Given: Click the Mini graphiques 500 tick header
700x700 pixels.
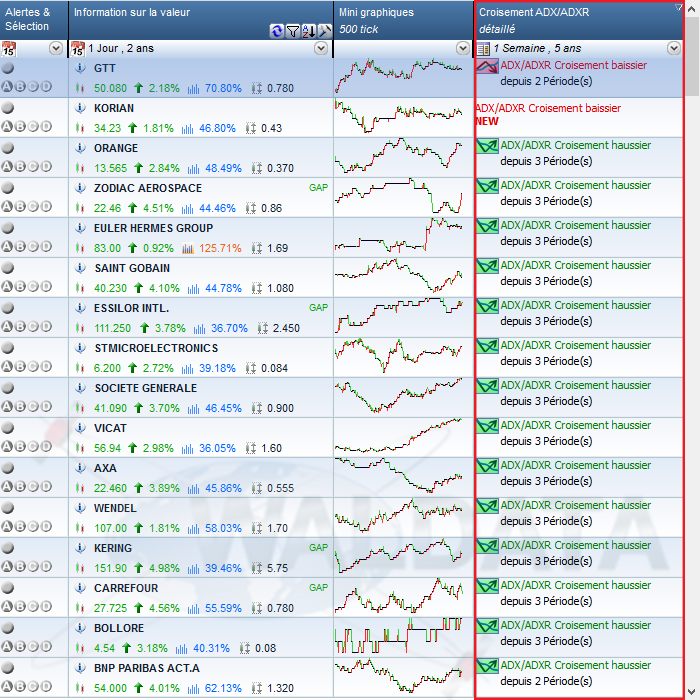Looking at the screenshot, I should 404,20.
